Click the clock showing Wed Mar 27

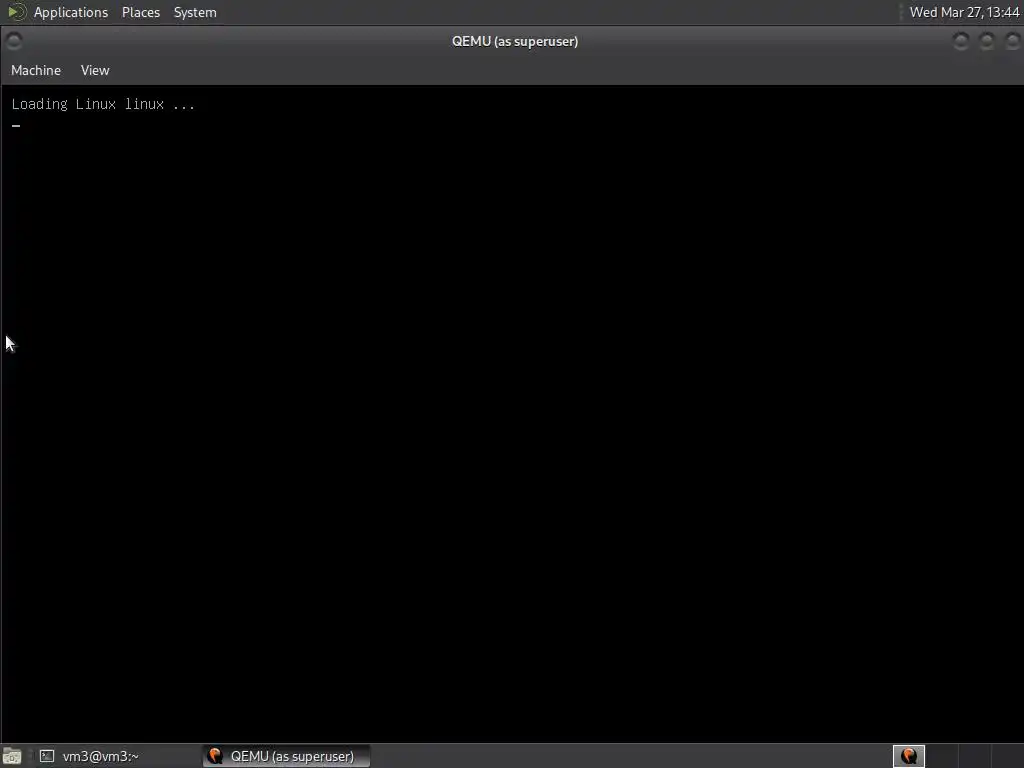(x=964, y=12)
